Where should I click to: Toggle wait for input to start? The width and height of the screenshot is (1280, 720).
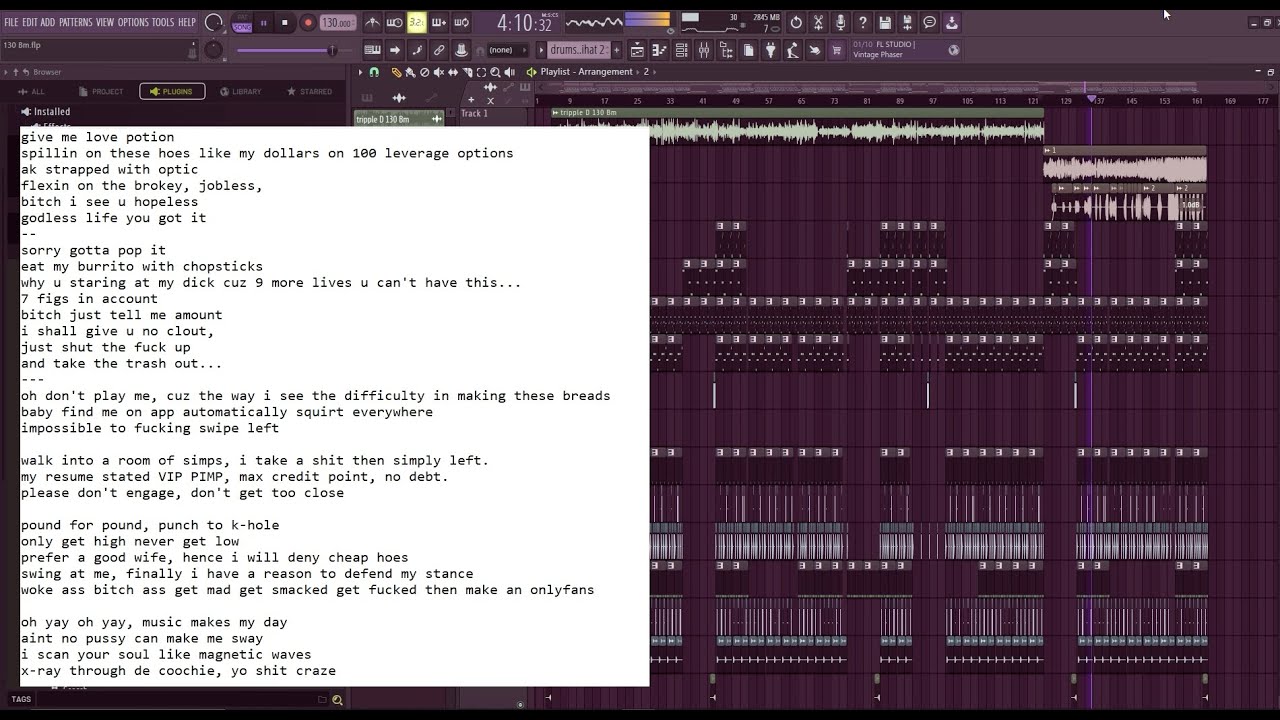pyautogui.click(x=395, y=22)
